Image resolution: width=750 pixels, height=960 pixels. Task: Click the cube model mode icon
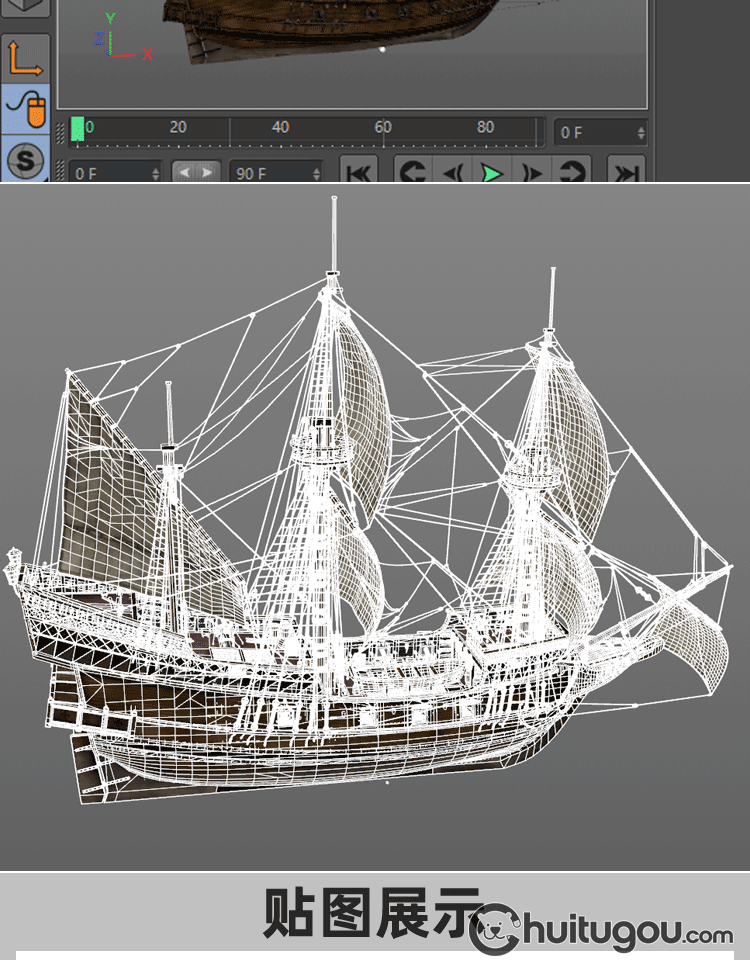(x=26, y=8)
